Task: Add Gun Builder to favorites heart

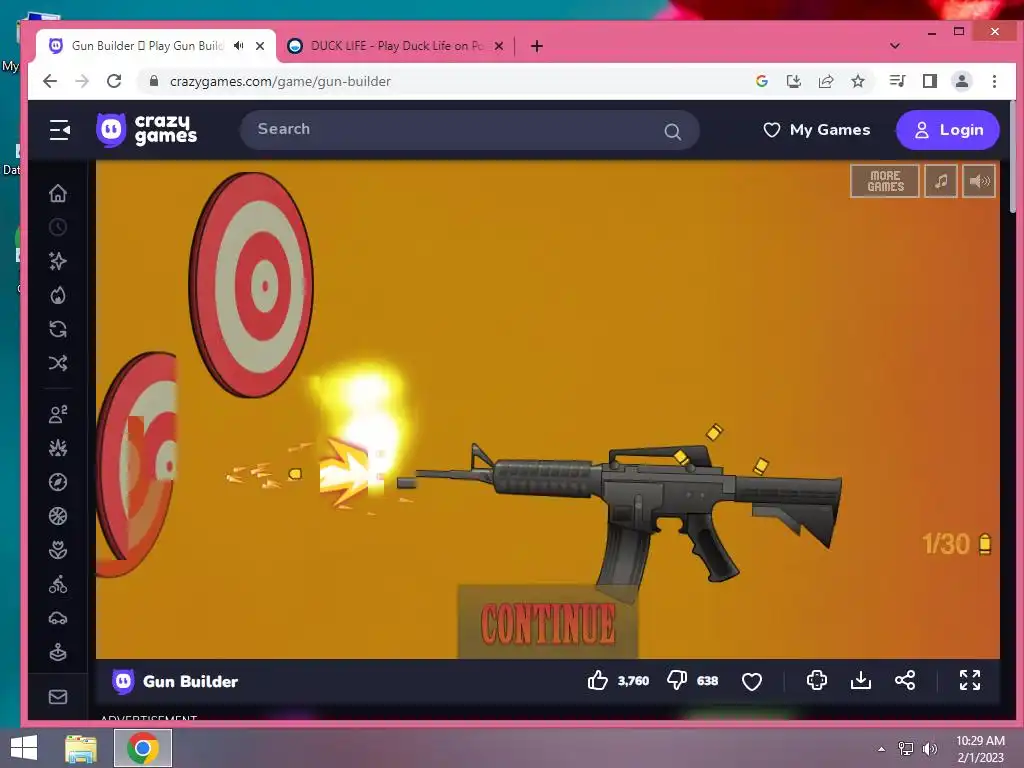Action: [752, 681]
